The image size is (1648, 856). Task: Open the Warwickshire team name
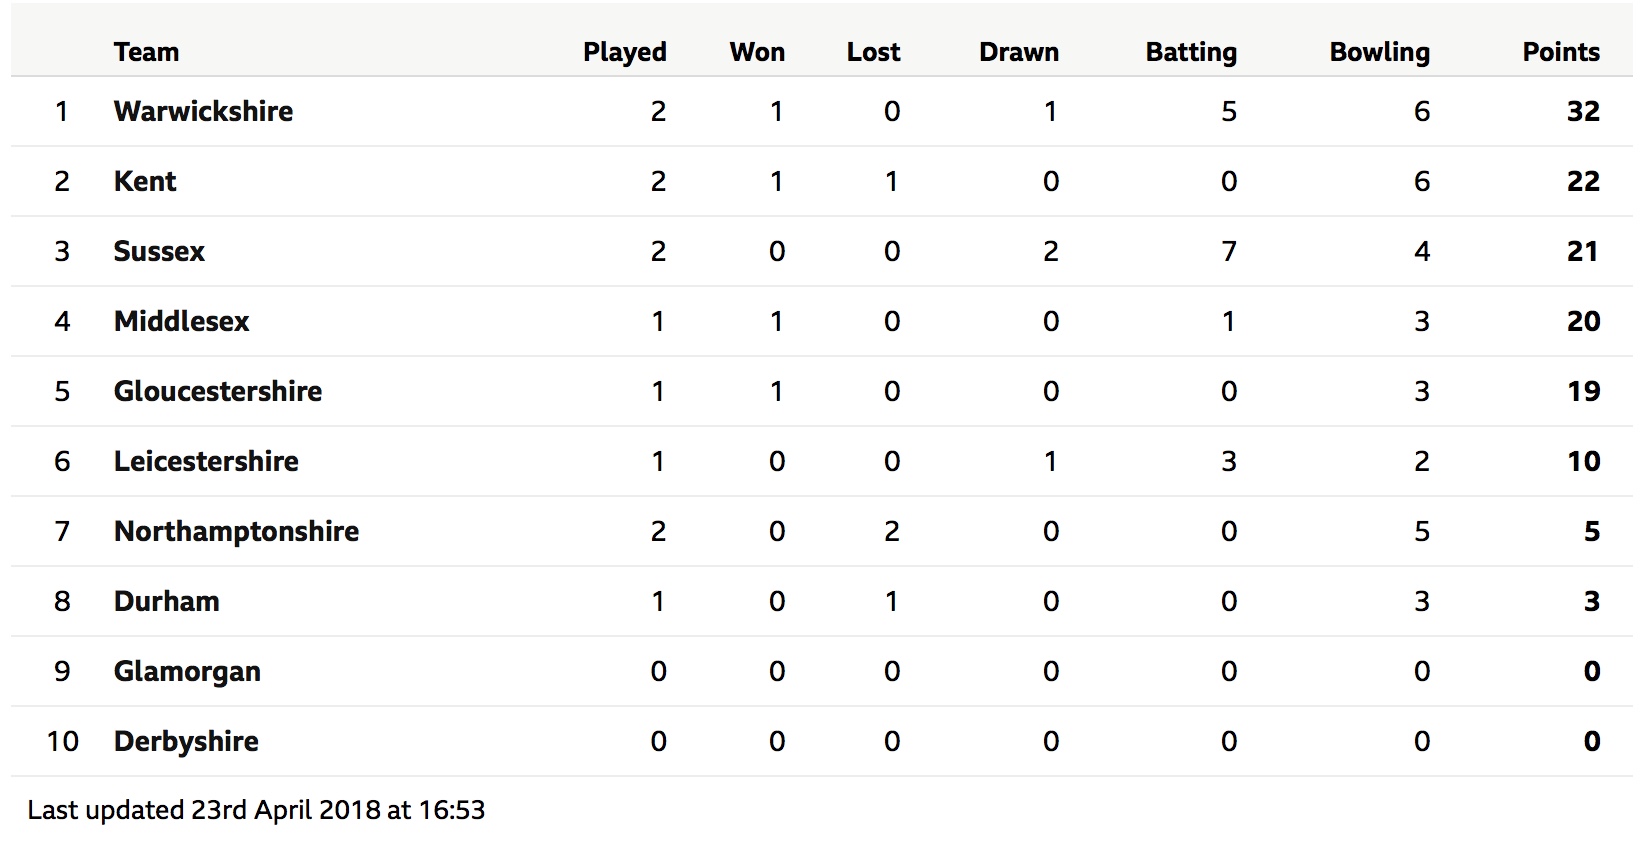(x=204, y=111)
